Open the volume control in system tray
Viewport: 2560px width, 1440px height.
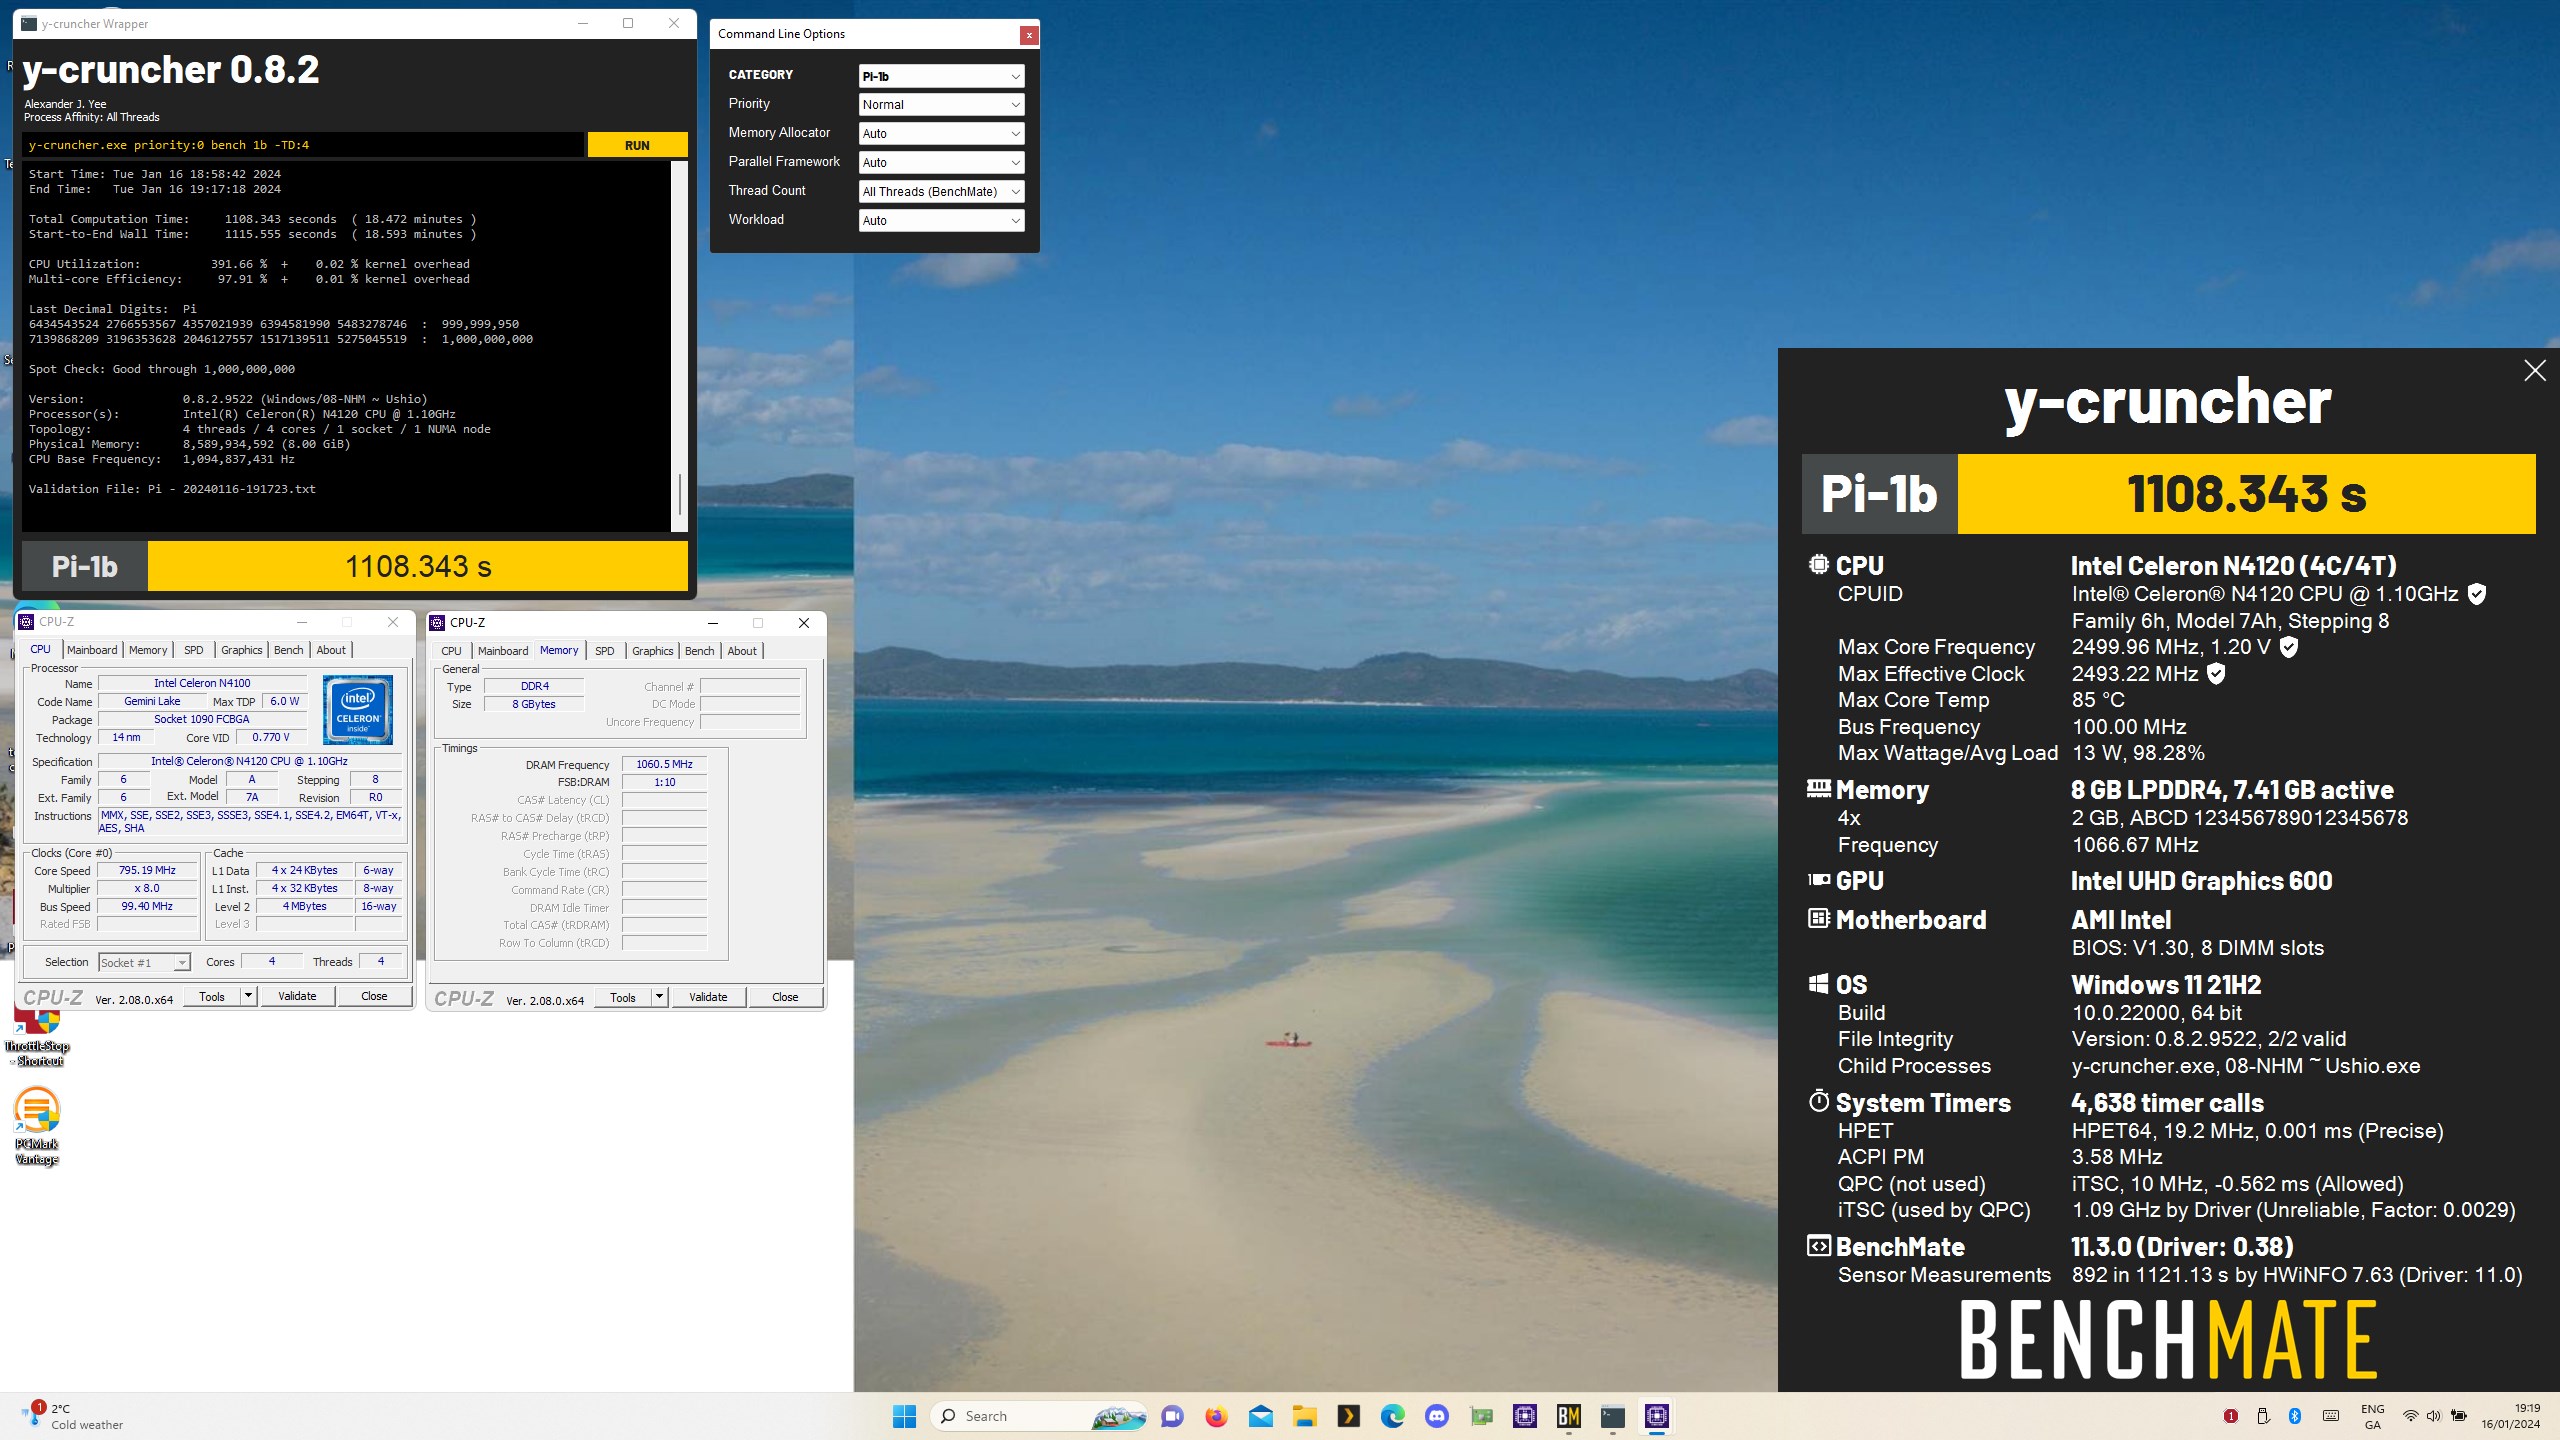2433,1416
